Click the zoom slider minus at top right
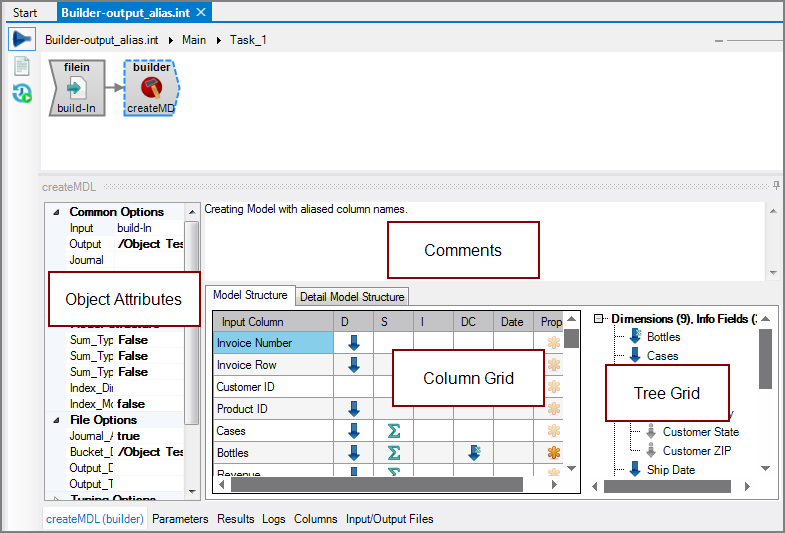This screenshot has height=533, width=785. 719,41
